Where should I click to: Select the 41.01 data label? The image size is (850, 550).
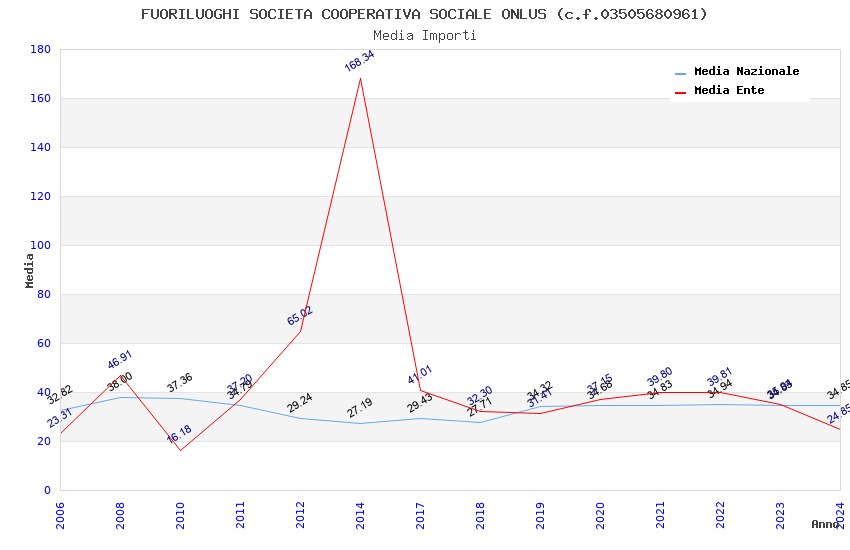point(420,375)
